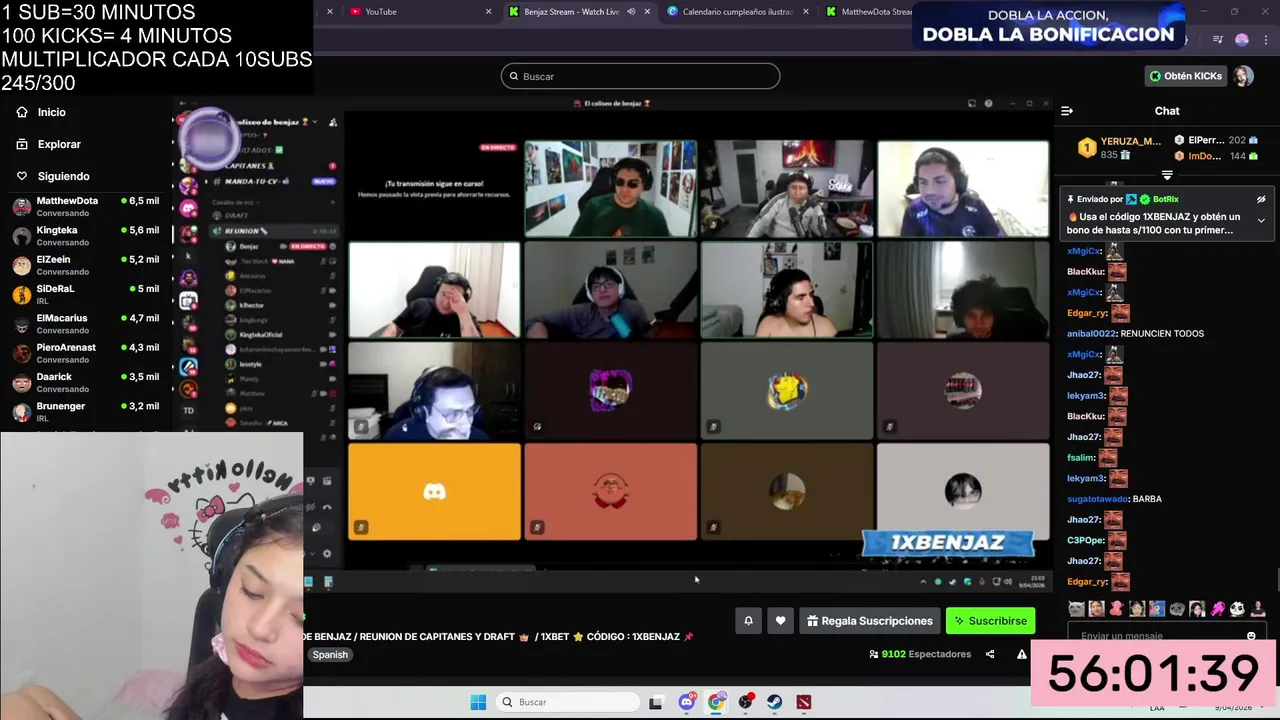Image resolution: width=1280 pixels, height=720 pixels.
Task: Click the green Suscribirse button
Action: click(x=990, y=621)
